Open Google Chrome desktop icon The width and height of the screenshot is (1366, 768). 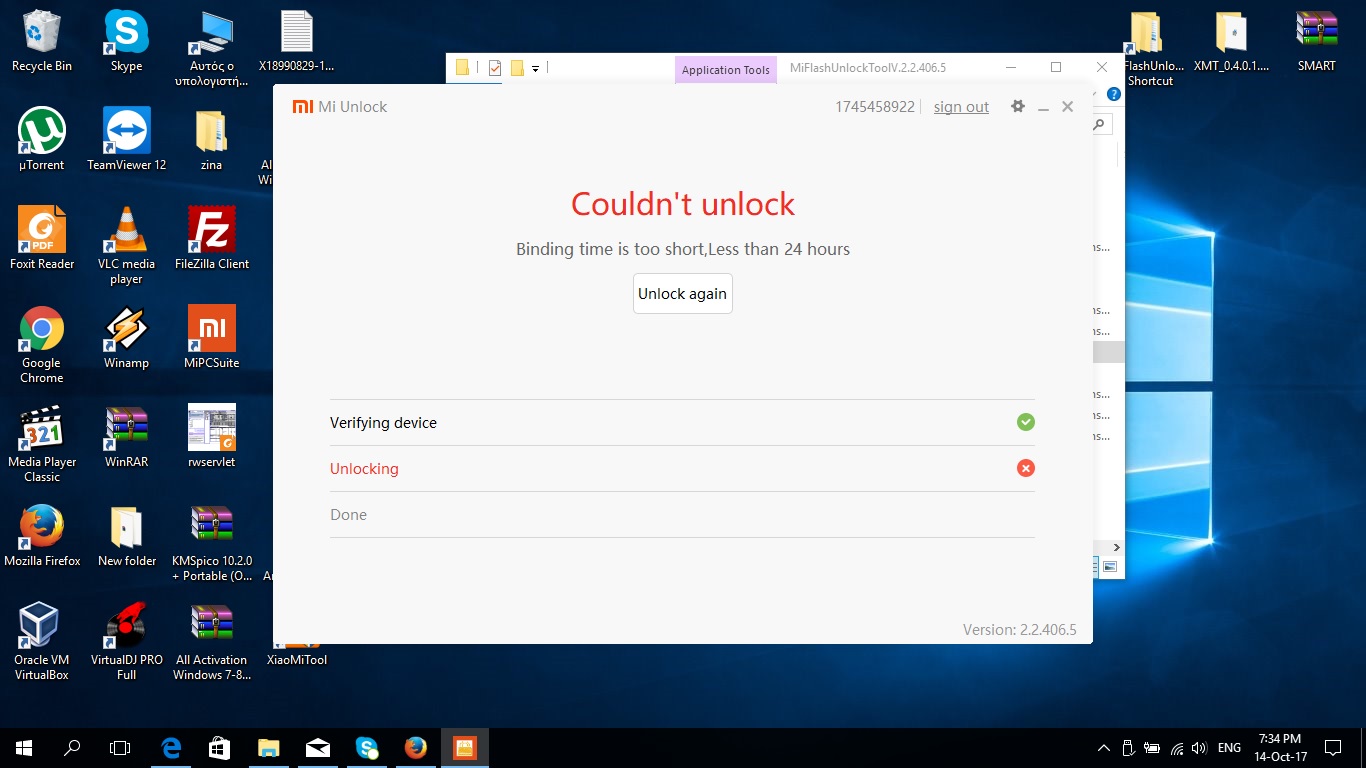click(42, 336)
